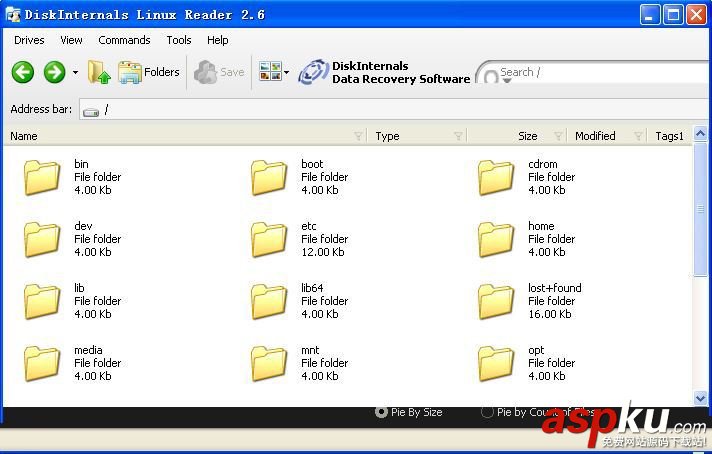Screen dimensions: 712x454
Task: Click the 12.00 Kb size text under etc
Action: (x=323, y=252)
